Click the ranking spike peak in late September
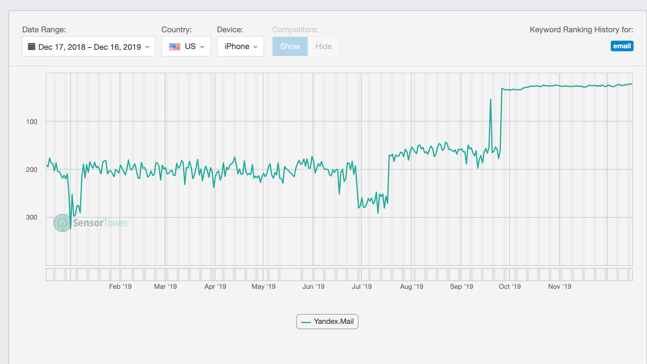647x364 pixels. pos(491,99)
